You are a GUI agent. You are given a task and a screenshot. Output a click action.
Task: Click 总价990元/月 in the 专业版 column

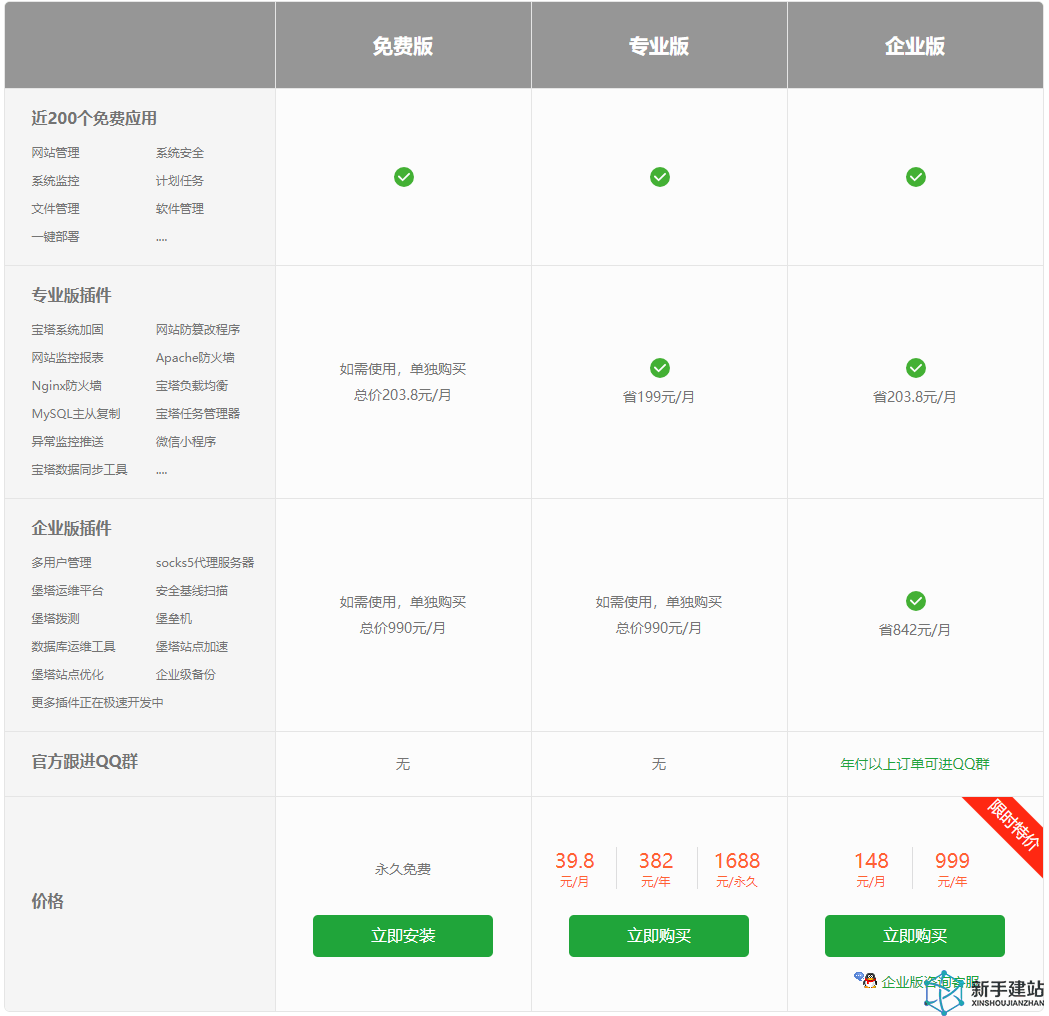(x=659, y=628)
